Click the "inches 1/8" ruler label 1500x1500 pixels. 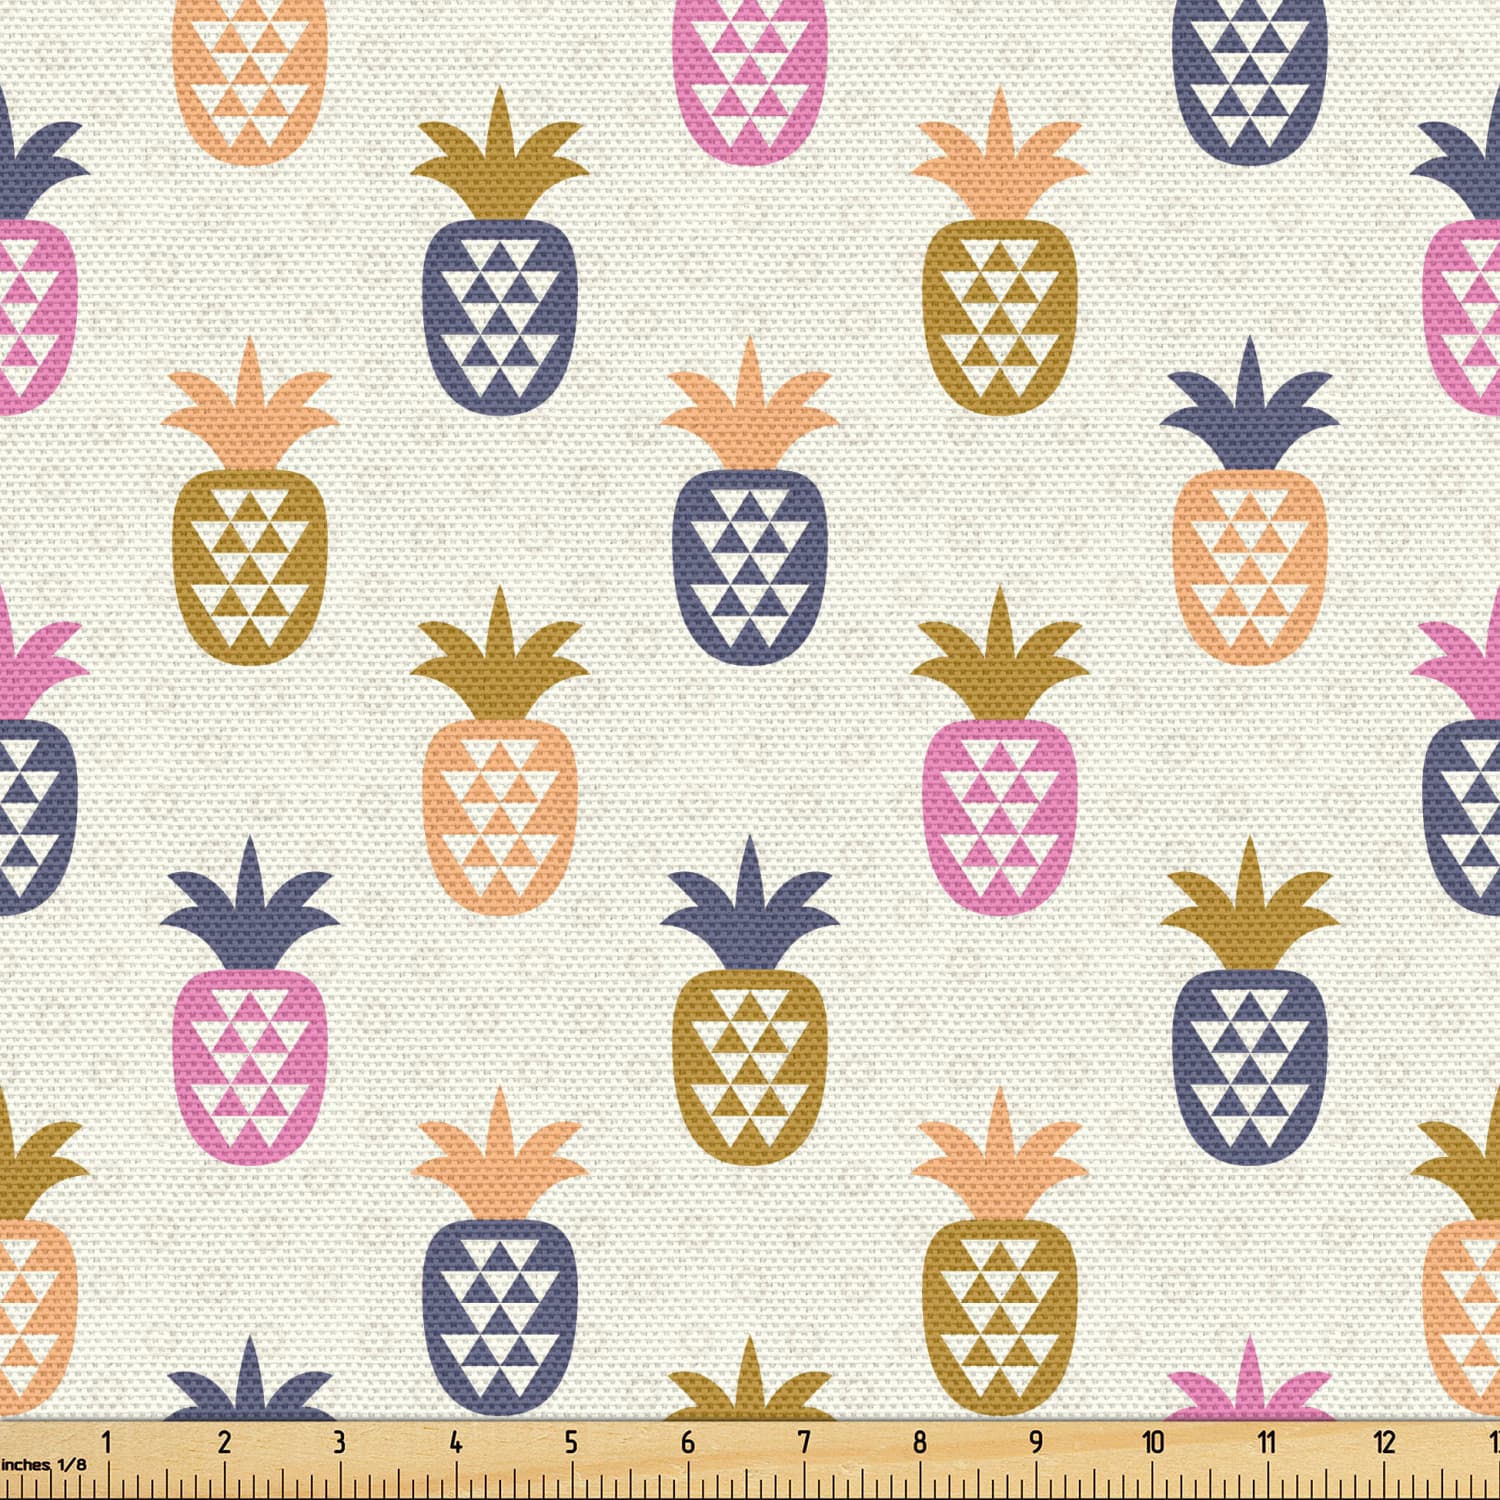pyautogui.click(x=44, y=1465)
